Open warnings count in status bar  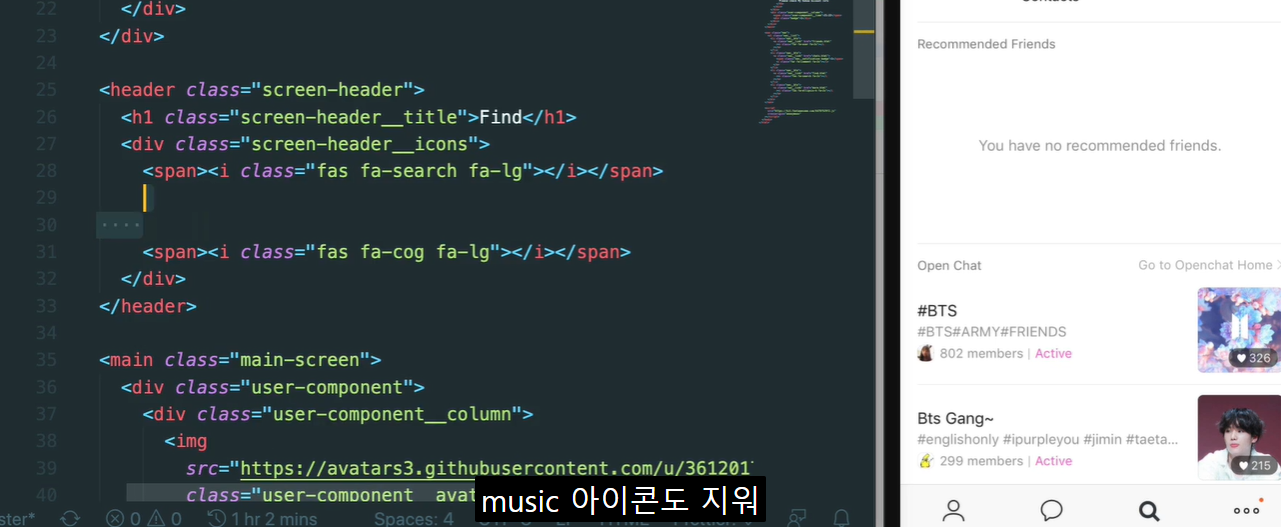(x=166, y=518)
